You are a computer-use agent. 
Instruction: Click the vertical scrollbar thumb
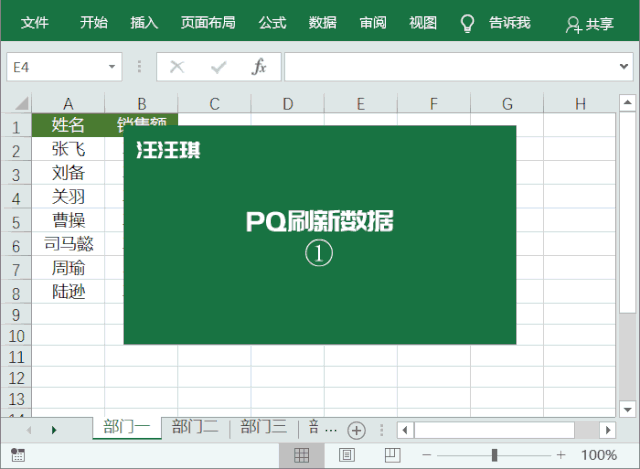click(x=627, y=213)
